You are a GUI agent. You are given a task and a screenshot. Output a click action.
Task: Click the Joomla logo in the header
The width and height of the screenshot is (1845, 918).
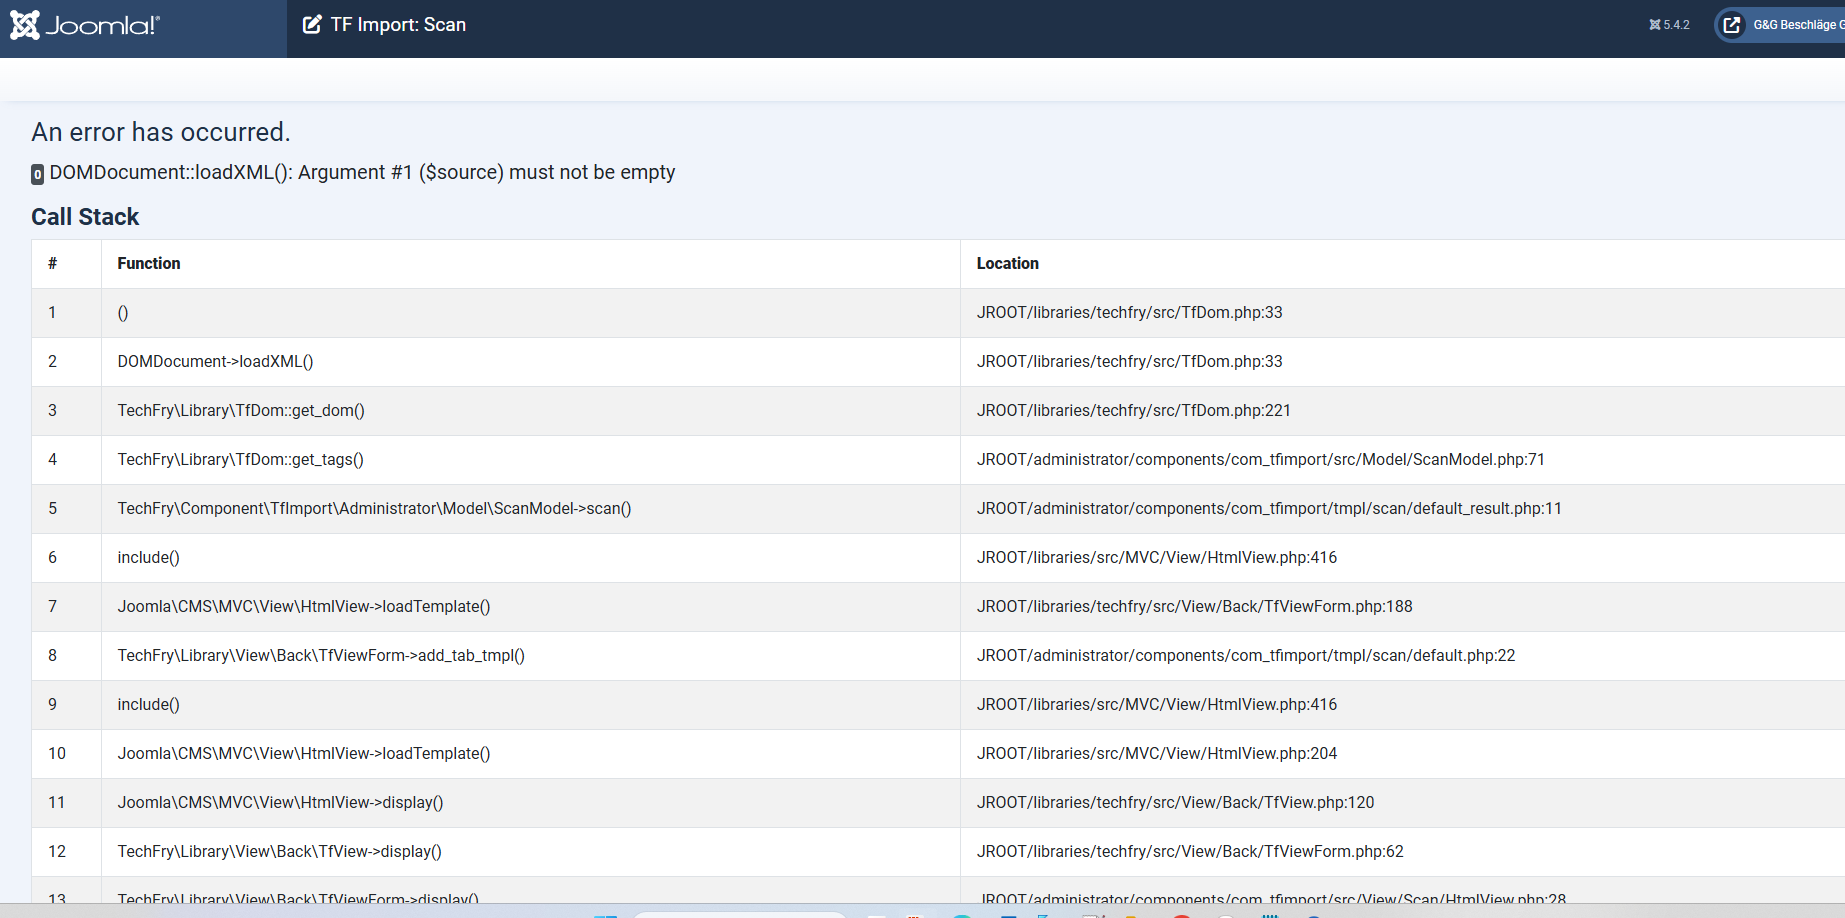85,25
